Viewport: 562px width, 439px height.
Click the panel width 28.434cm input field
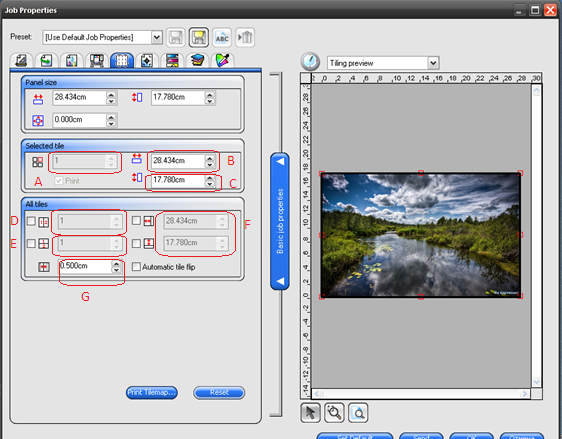click(80, 97)
